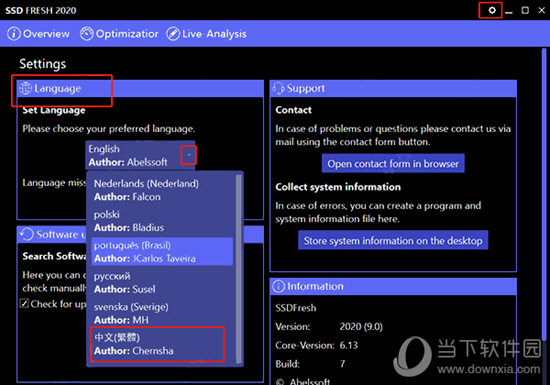Click the Settings page title
This screenshot has width=550, height=385.
42,64
